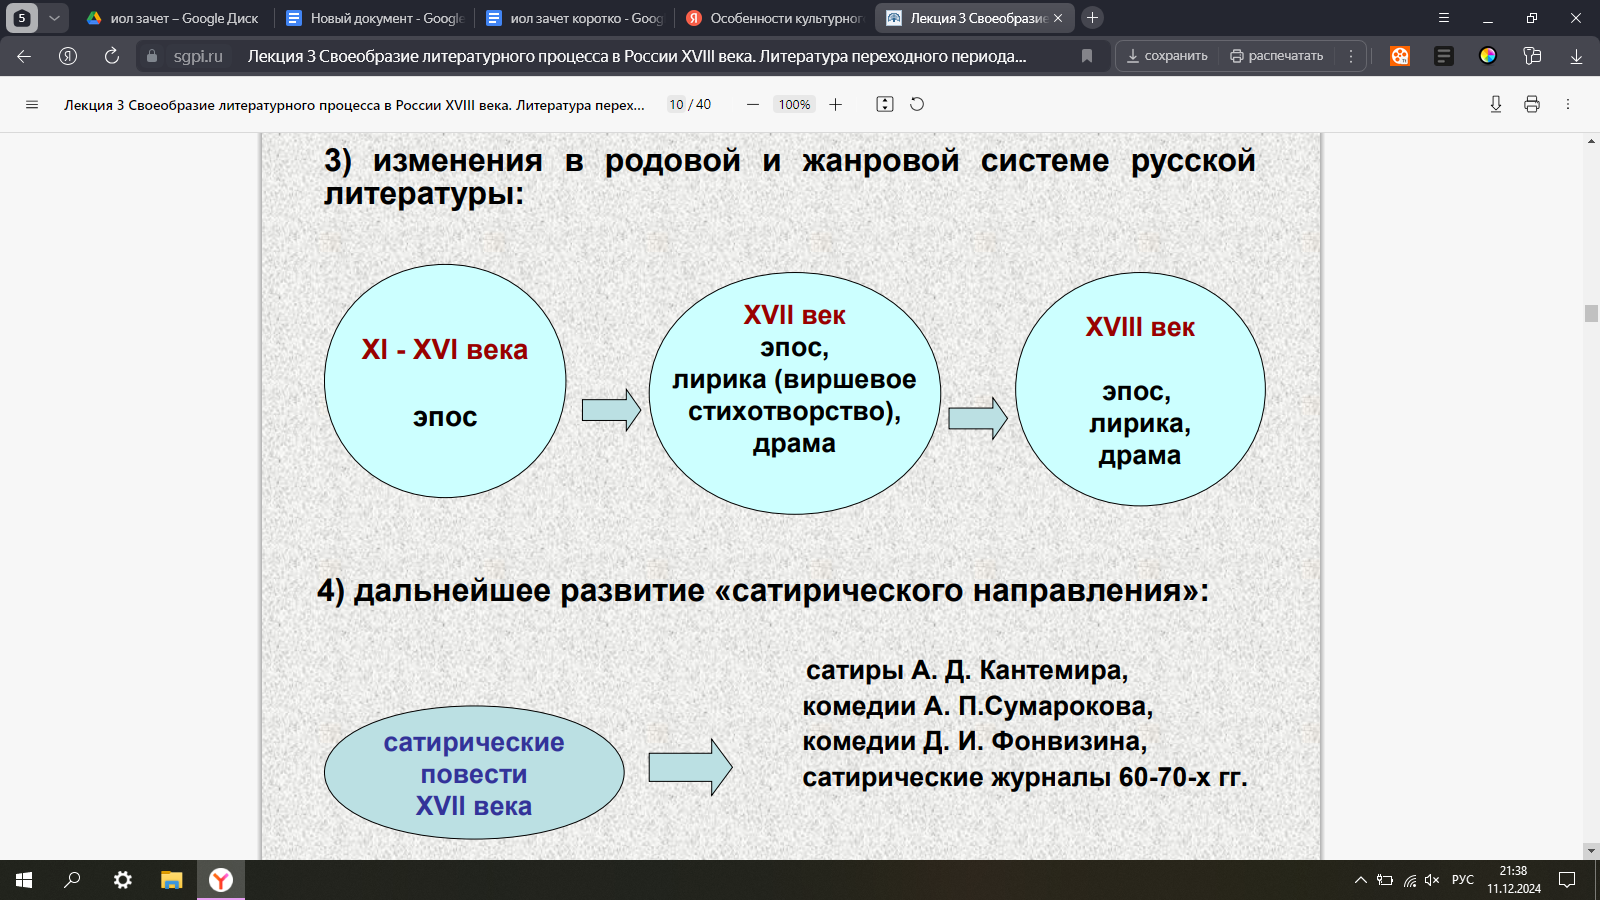The width and height of the screenshot is (1600, 900).
Task: Open the PDF viewer more actions menu
Action: pyautogui.click(x=1568, y=104)
